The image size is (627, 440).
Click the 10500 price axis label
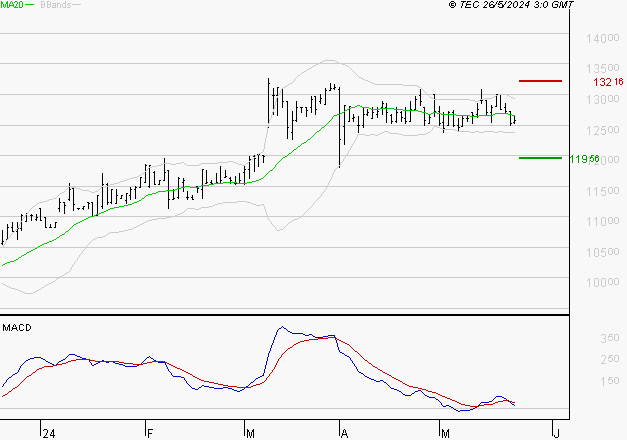603,252
